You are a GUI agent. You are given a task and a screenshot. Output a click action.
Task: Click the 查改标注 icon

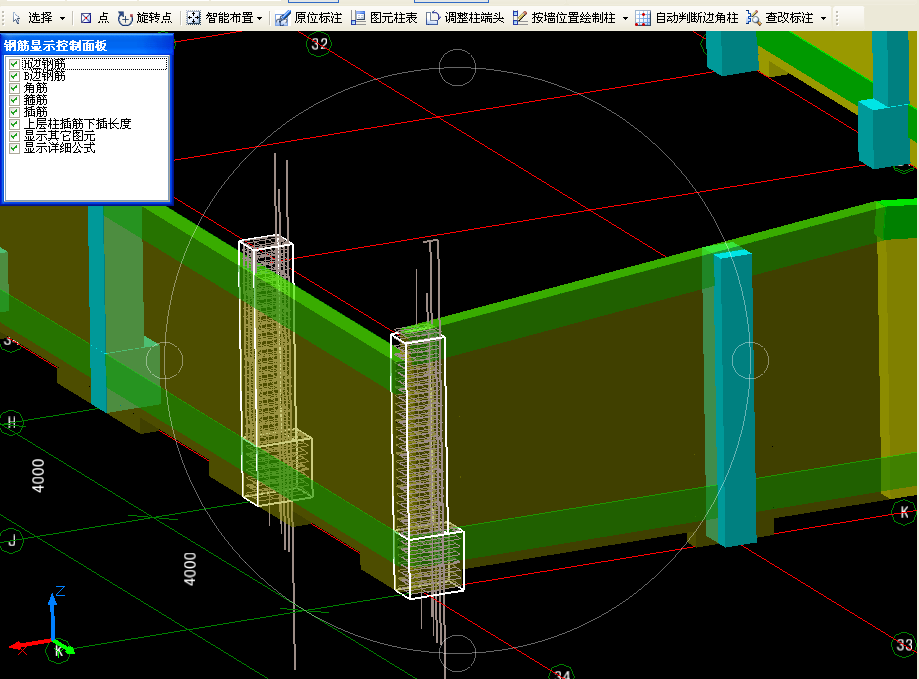(753, 18)
